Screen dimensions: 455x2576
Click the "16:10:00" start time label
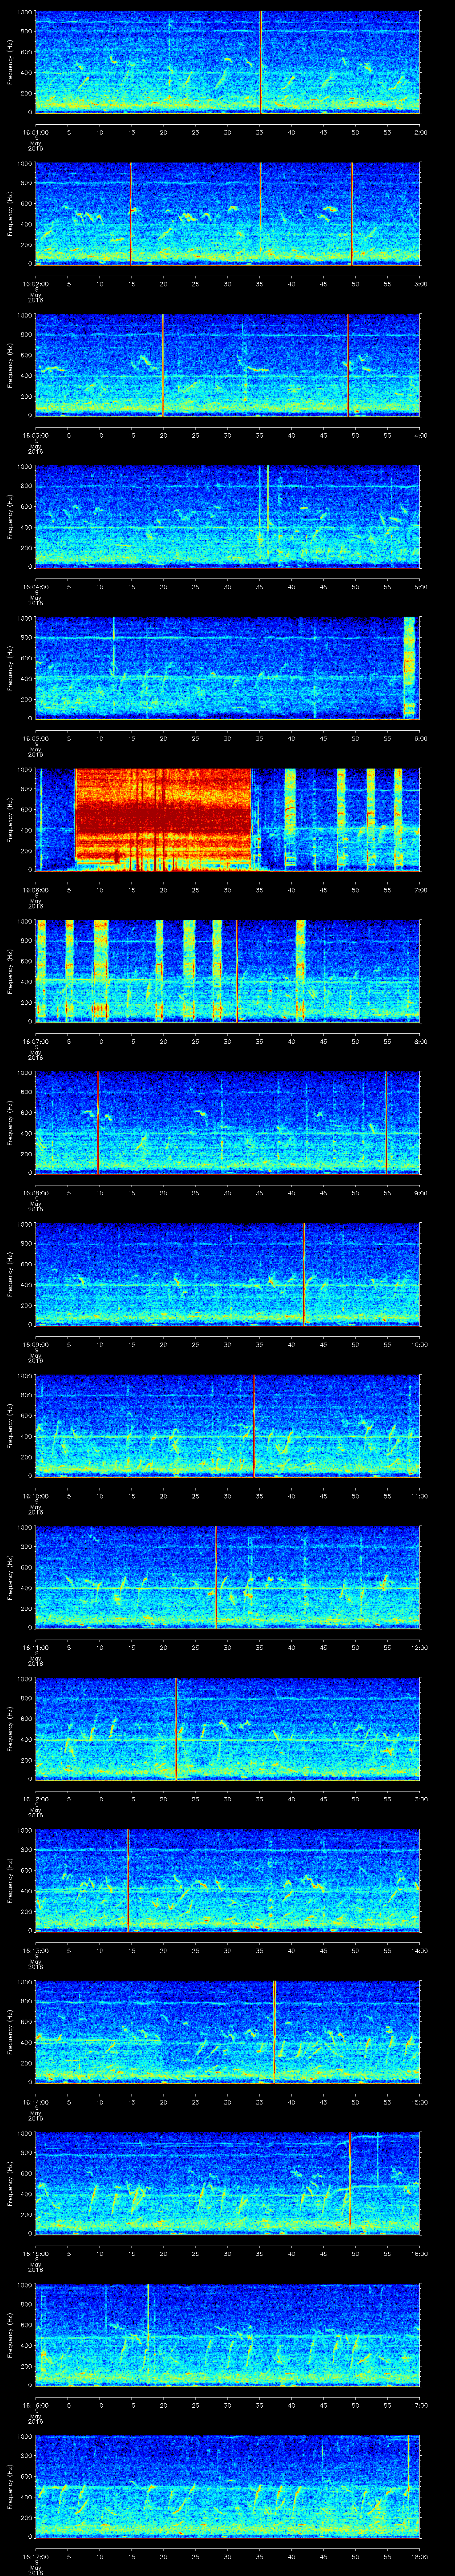click(36, 1495)
